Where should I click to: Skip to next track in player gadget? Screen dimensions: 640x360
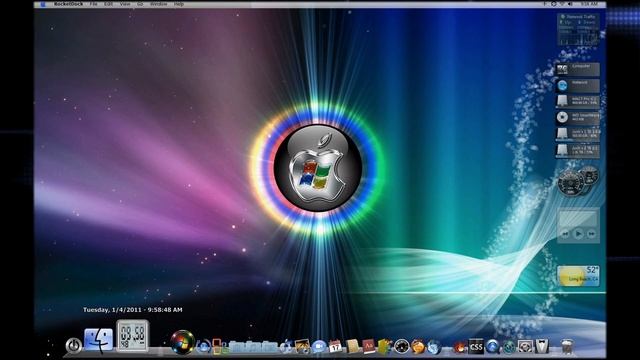pos(591,234)
